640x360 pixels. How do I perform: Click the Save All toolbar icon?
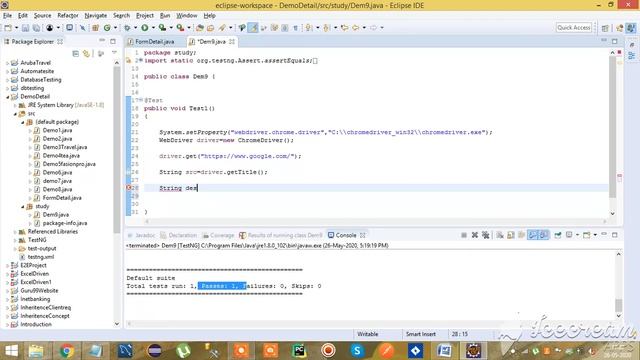point(36,28)
